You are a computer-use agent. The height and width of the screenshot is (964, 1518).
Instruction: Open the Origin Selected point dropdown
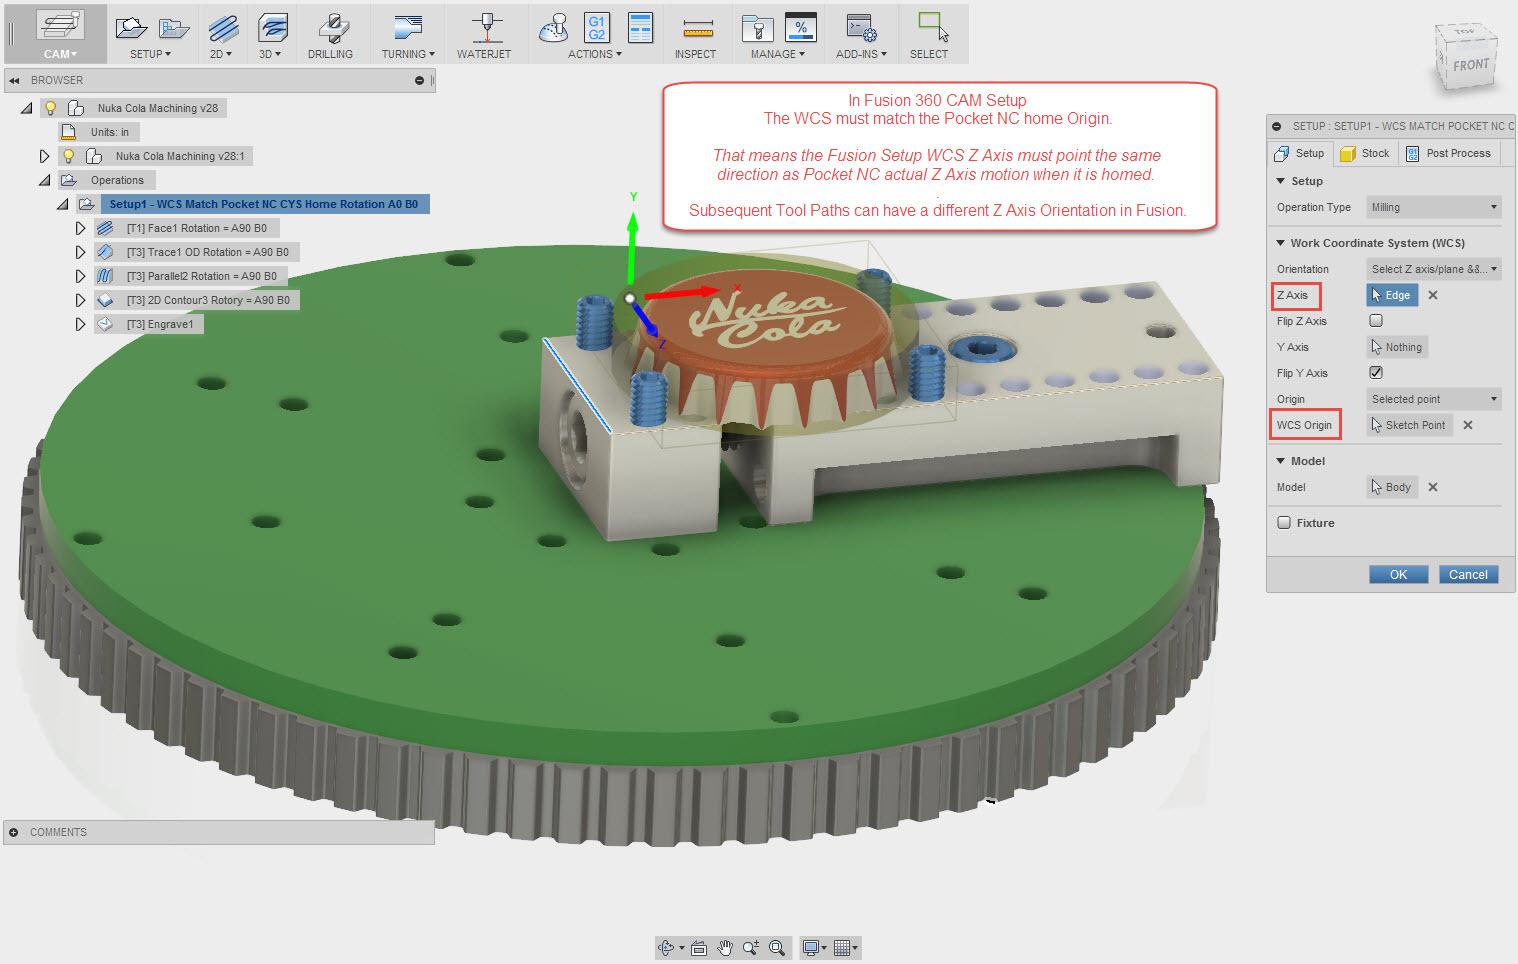point(1434,399)
